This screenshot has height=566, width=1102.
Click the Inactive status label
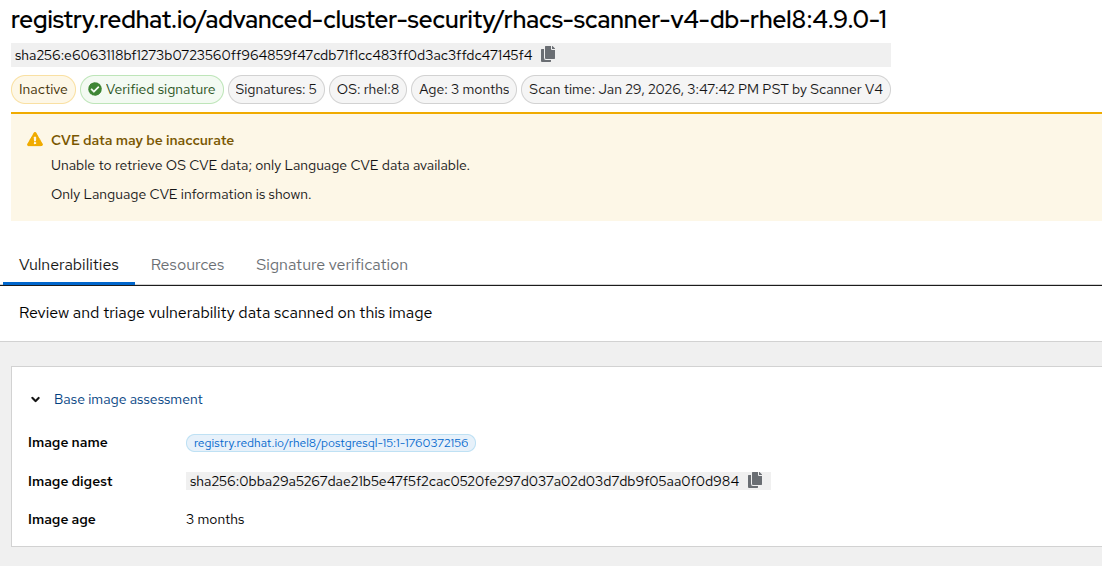click(x=43, y=90)
